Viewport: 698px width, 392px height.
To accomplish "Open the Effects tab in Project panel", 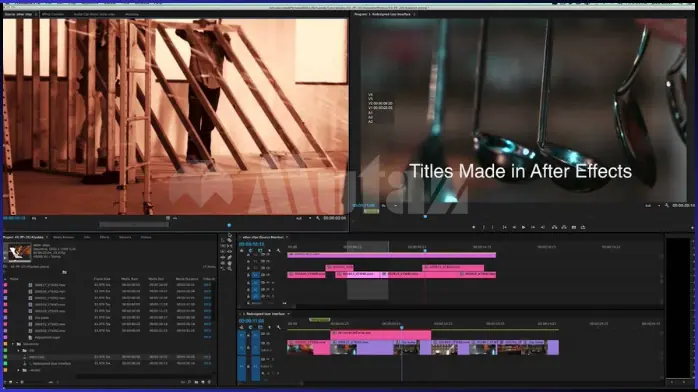I will click(x=105, y=237).
